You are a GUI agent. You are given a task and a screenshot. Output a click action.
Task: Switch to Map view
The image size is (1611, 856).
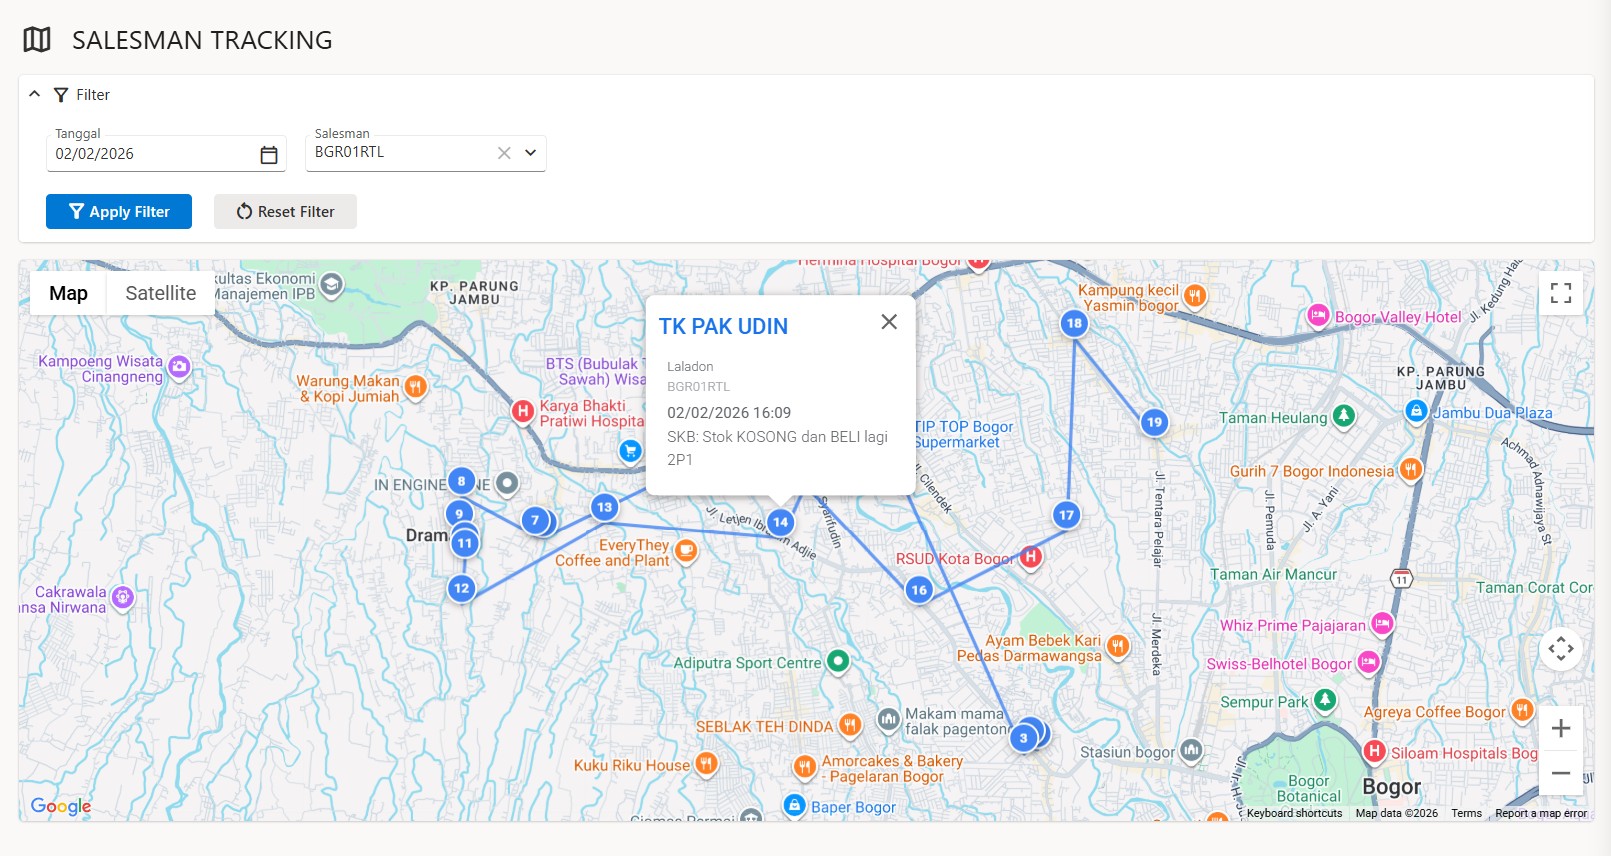[68, 293]
